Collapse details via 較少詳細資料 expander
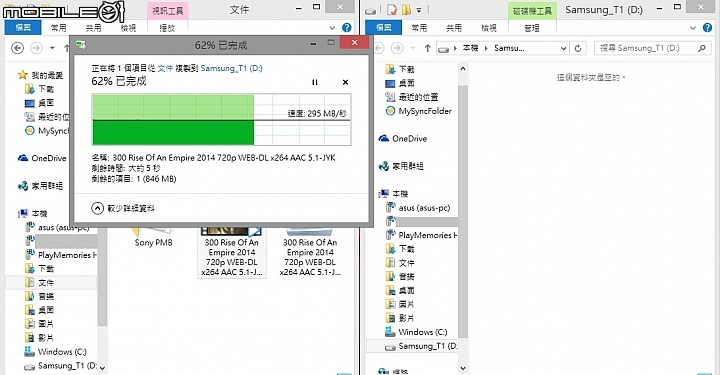 (x=123, y=208)
